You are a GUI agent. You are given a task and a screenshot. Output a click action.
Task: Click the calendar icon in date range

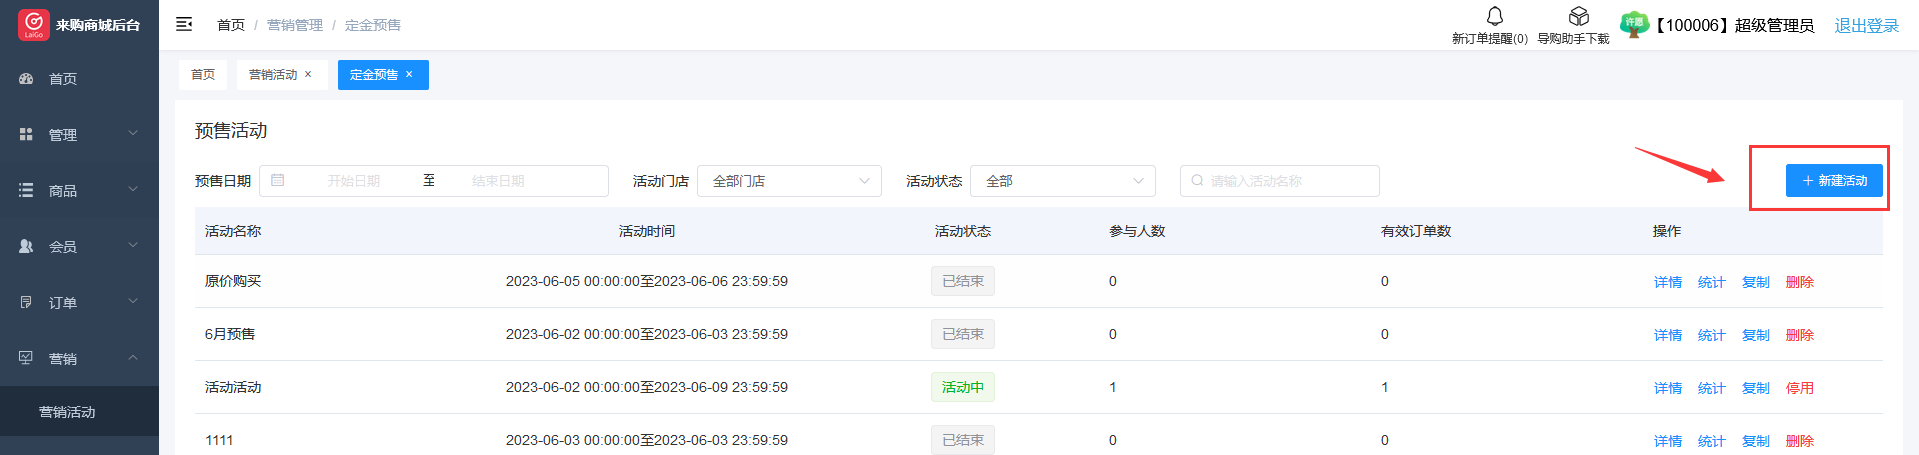[278, 181]
